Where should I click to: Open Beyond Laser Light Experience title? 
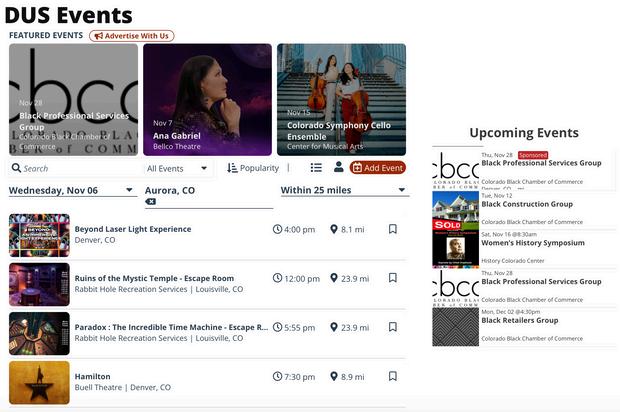133,229
